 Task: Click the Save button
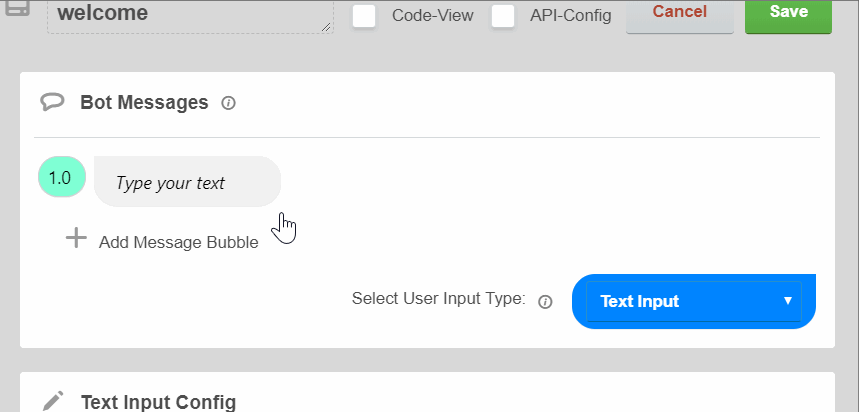pos(788,15)
